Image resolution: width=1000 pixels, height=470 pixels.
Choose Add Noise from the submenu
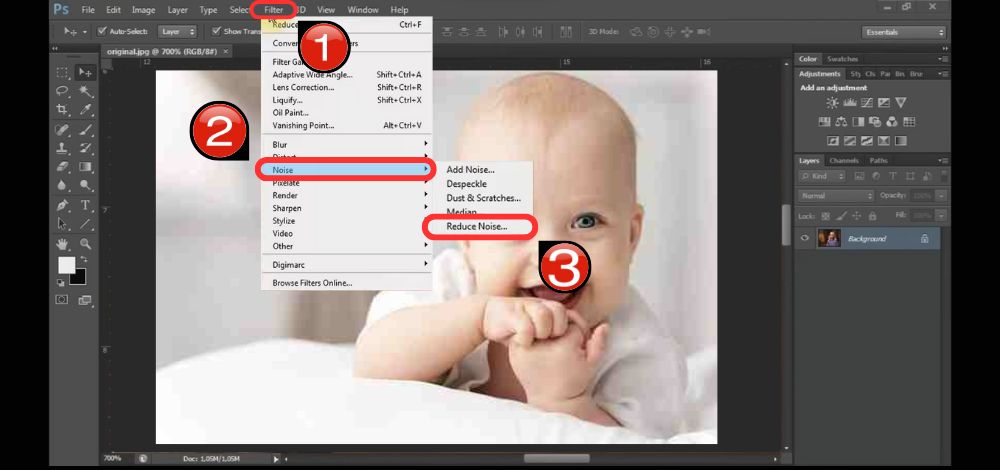(471, 170)
